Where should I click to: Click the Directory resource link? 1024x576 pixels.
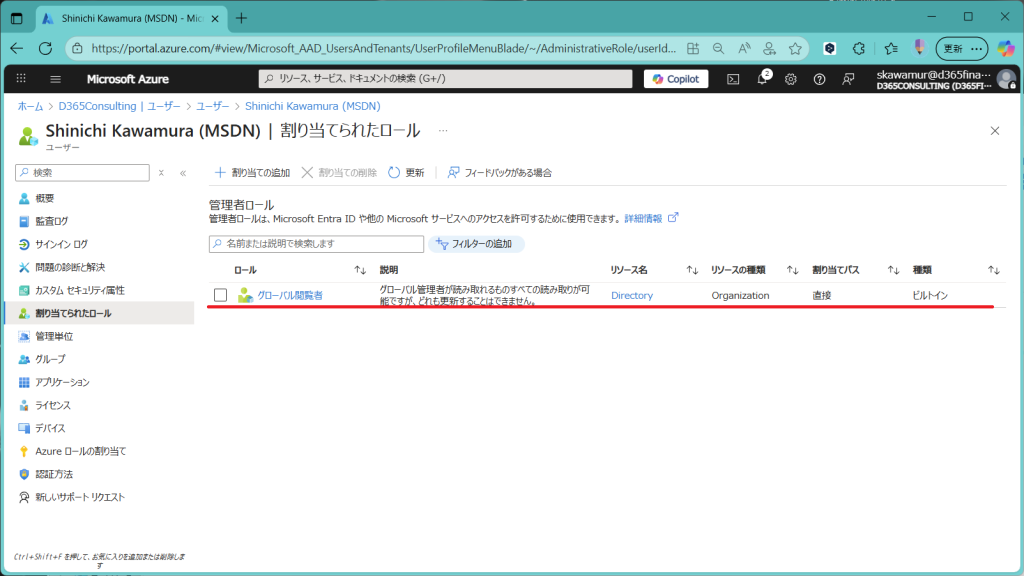pos(631,295)
